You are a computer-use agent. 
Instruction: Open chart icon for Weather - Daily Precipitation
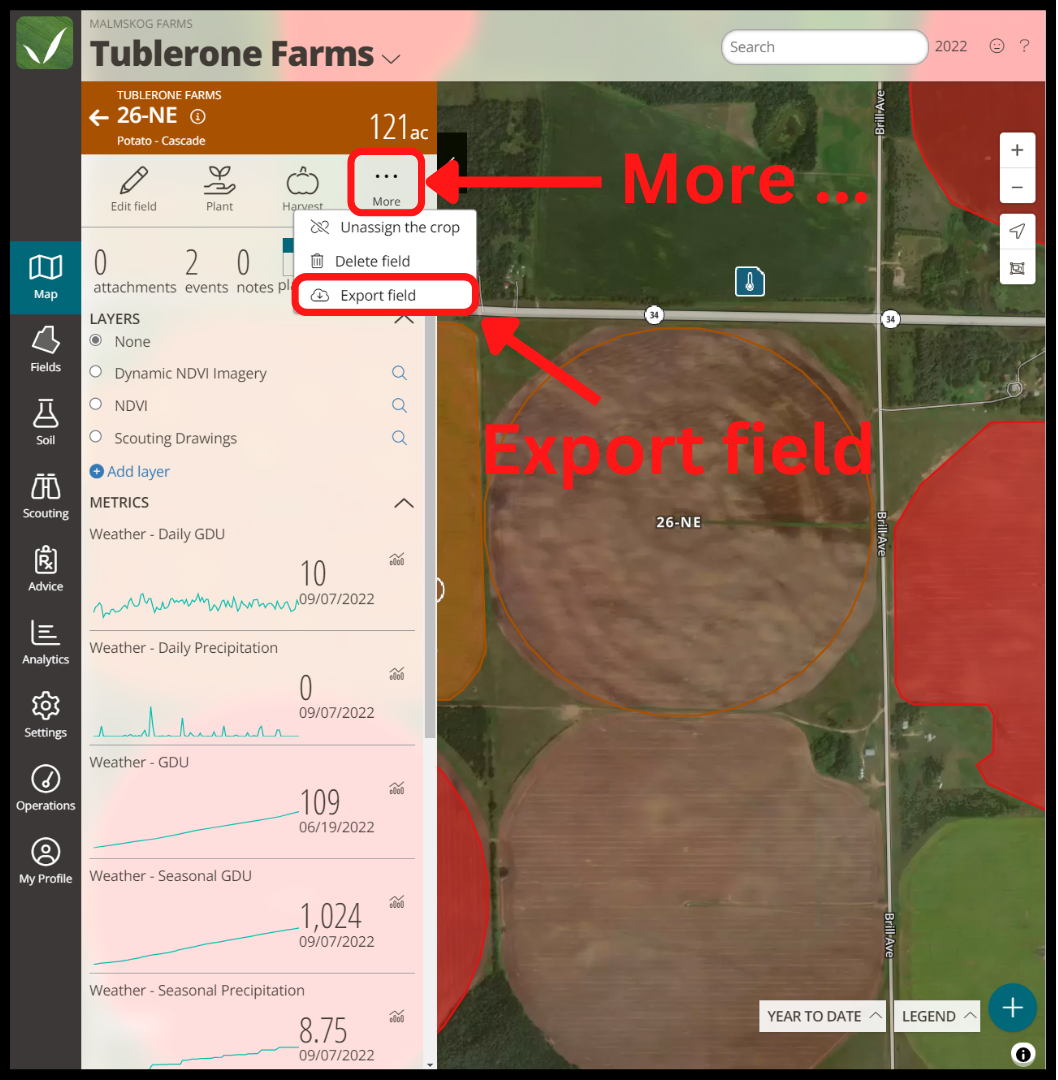click(397, 673)
